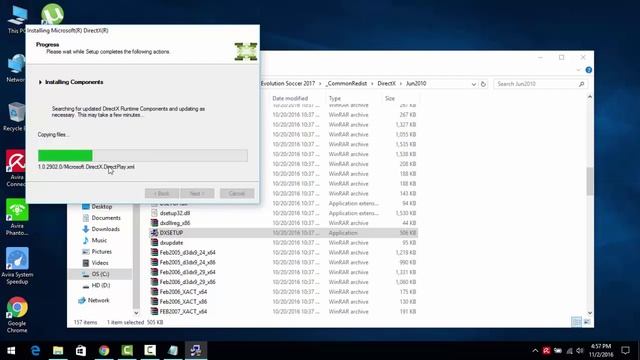
Task: Select _CommonRedist in the address path
Action: point(346,83)
